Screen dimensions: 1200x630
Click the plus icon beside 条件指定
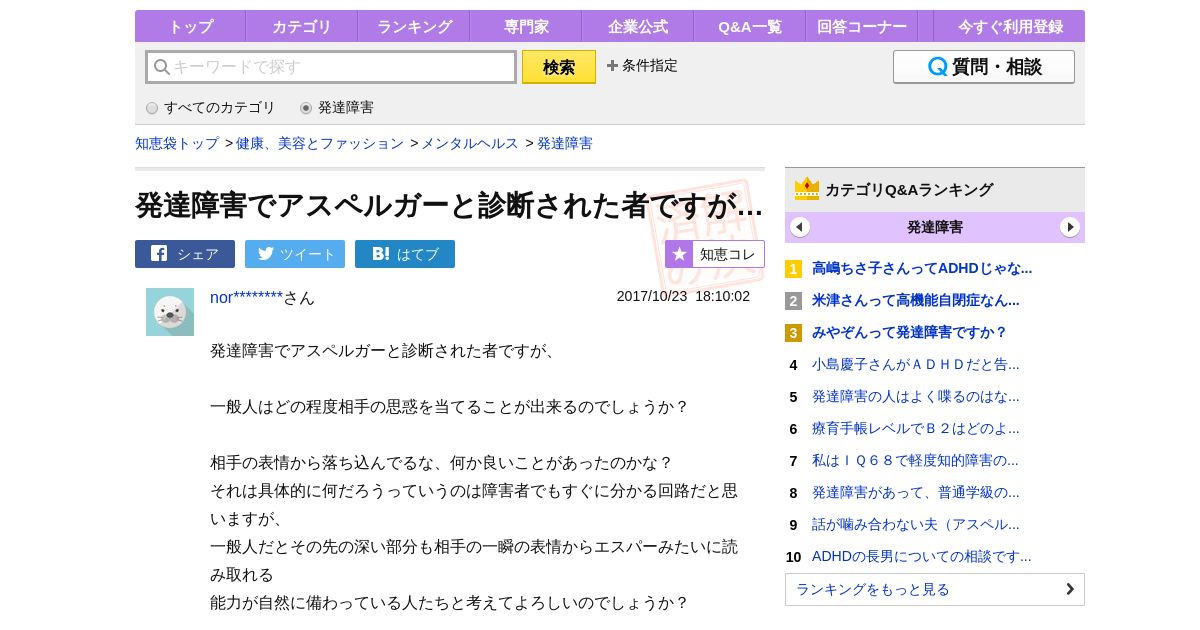pos(612,66)
